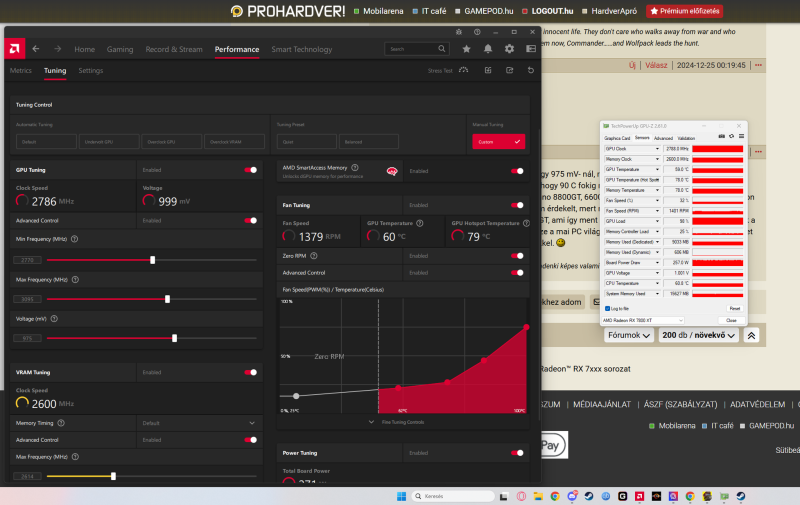Click the Custom manual tuning button
This screenshot has width=800, height=505.
(498, 142)
